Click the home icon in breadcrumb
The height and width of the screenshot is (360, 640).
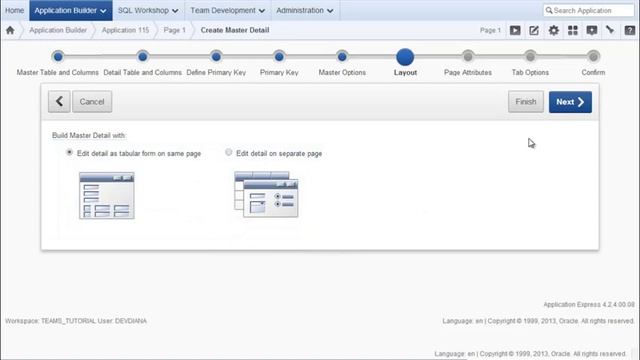(10, 30)
